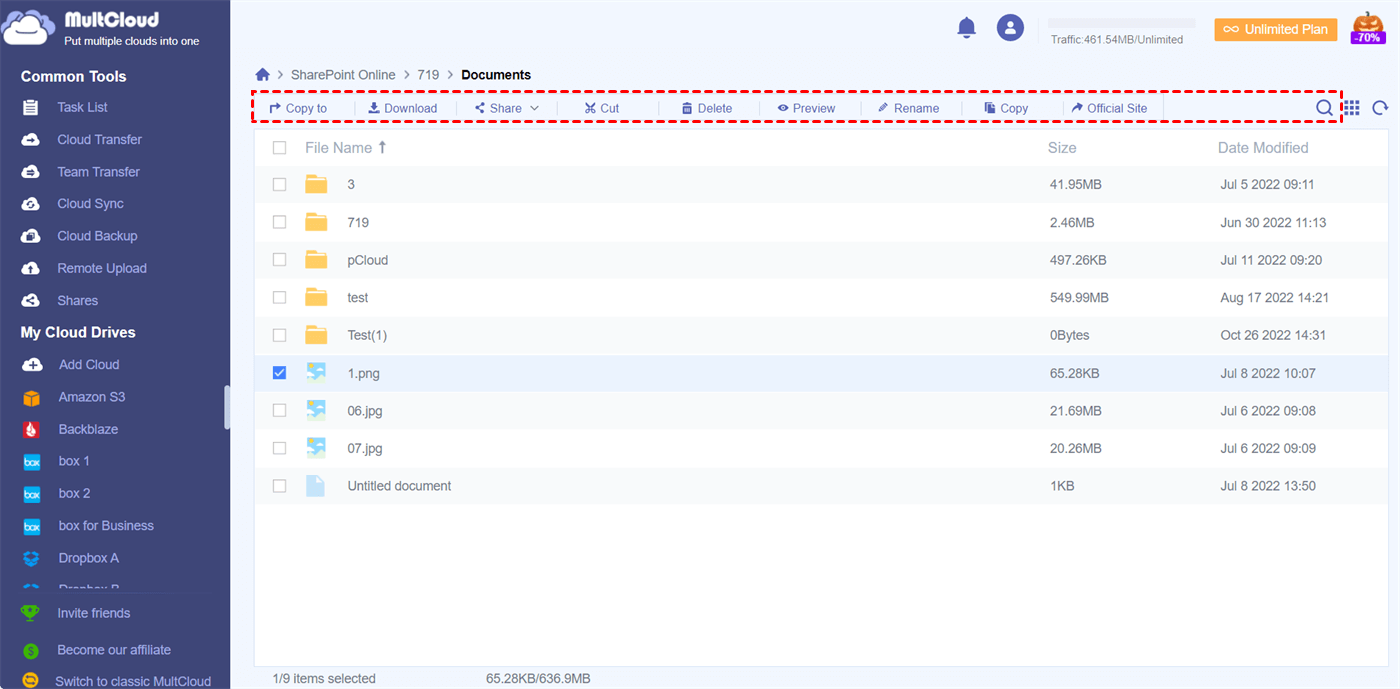Screen dimensions: 1400x689
Task: Click the Copy to toolbar button
Action: [298, 108]
